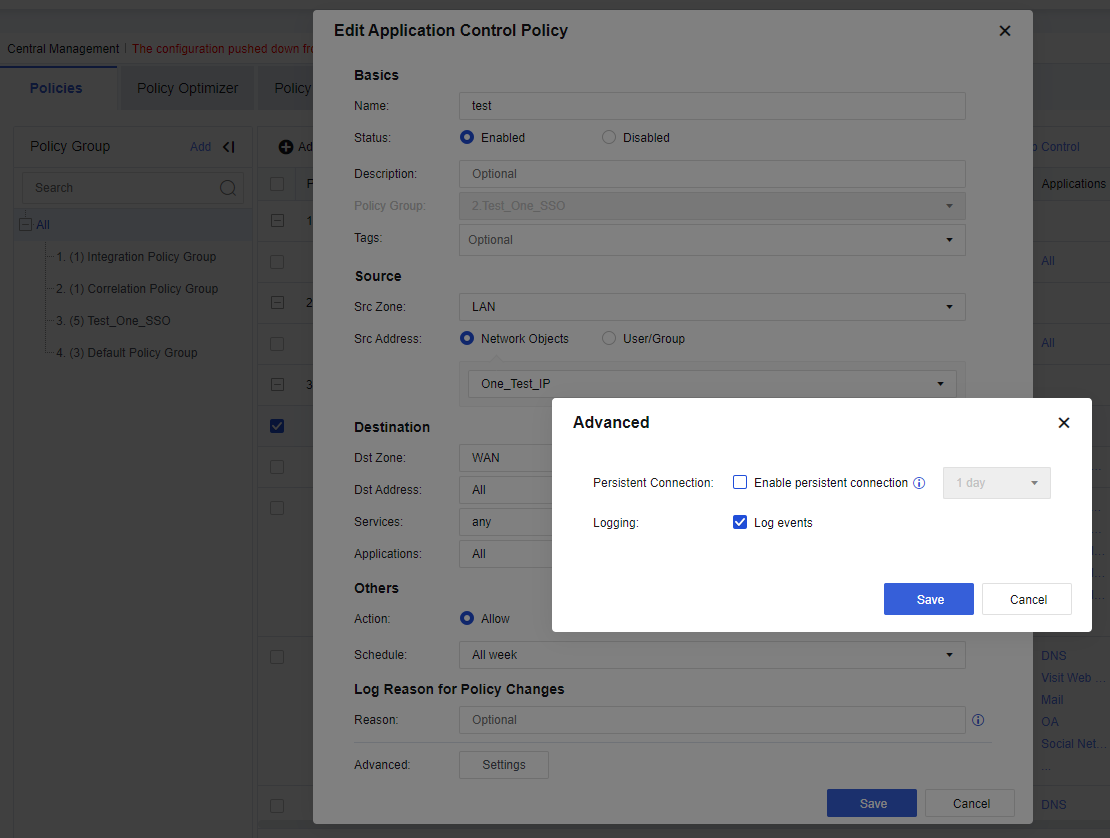Choose User/Group source address radio

pos(609,338)
